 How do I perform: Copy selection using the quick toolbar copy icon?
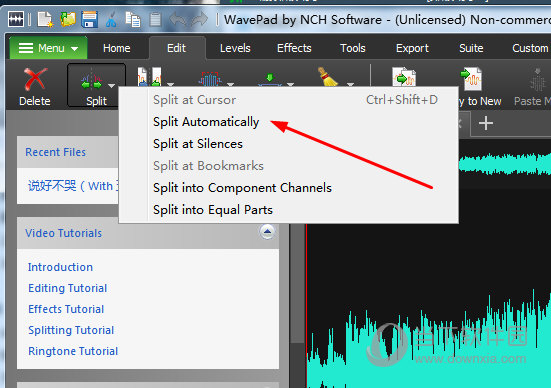[133, 19]
